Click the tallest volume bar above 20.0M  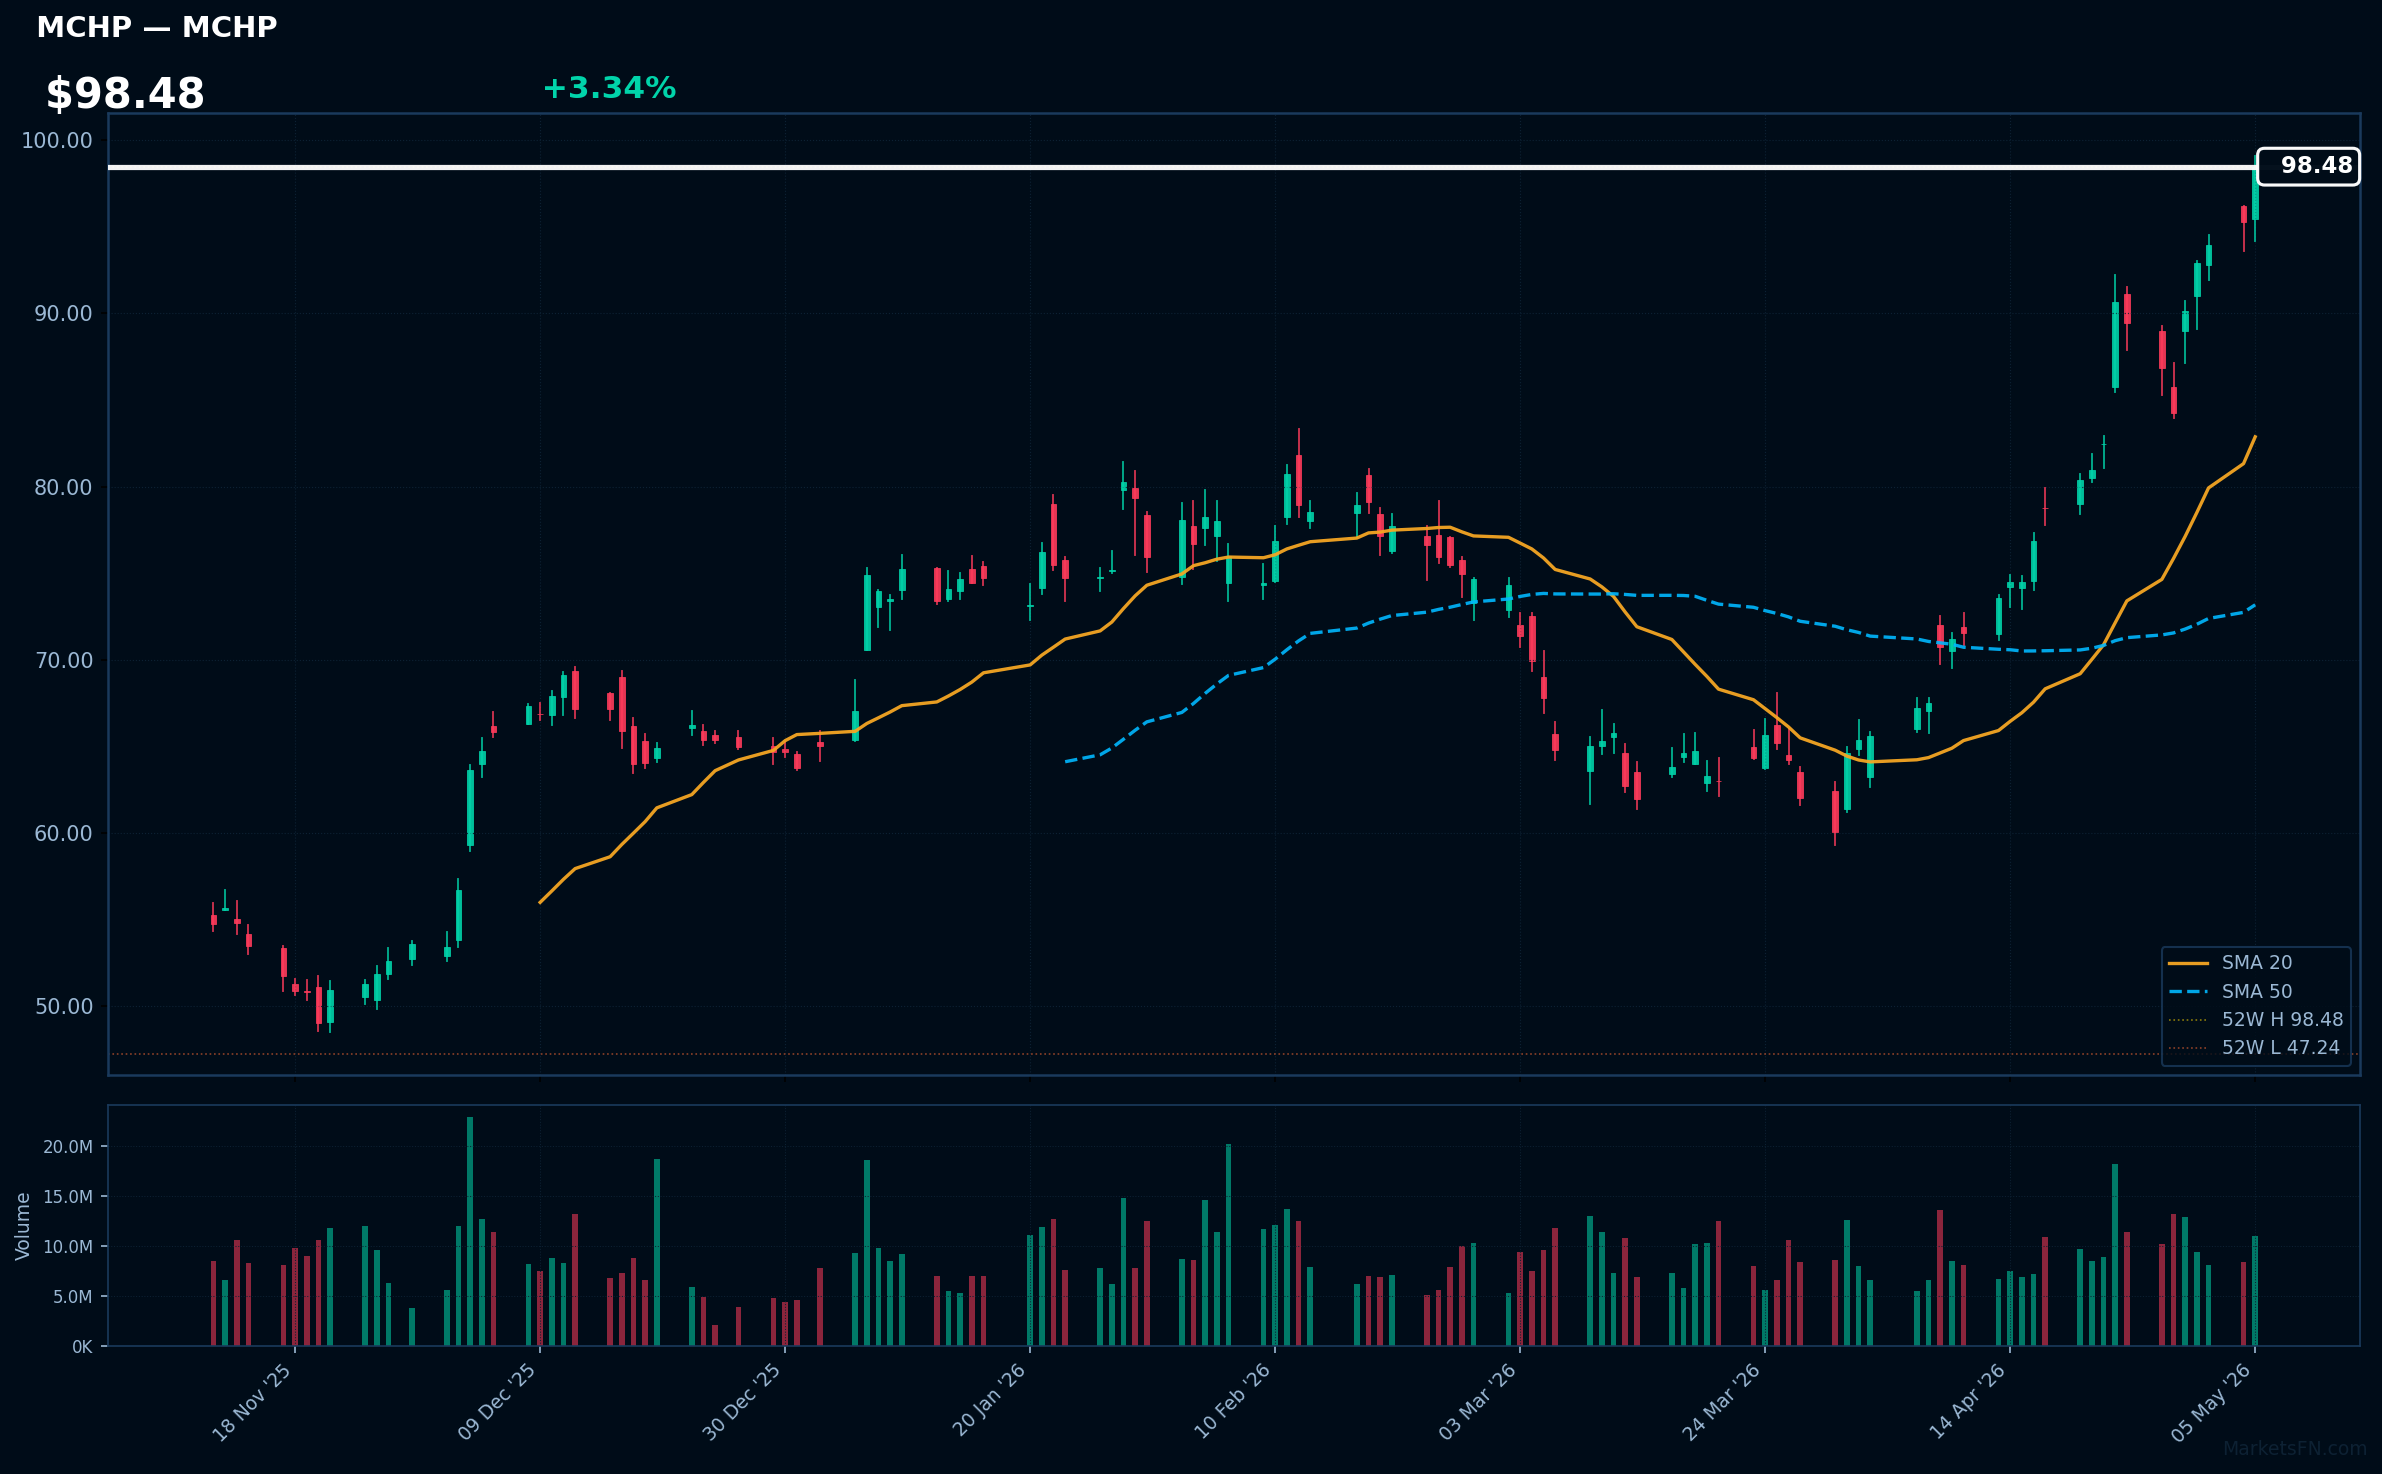click(x=470, y=1231)
